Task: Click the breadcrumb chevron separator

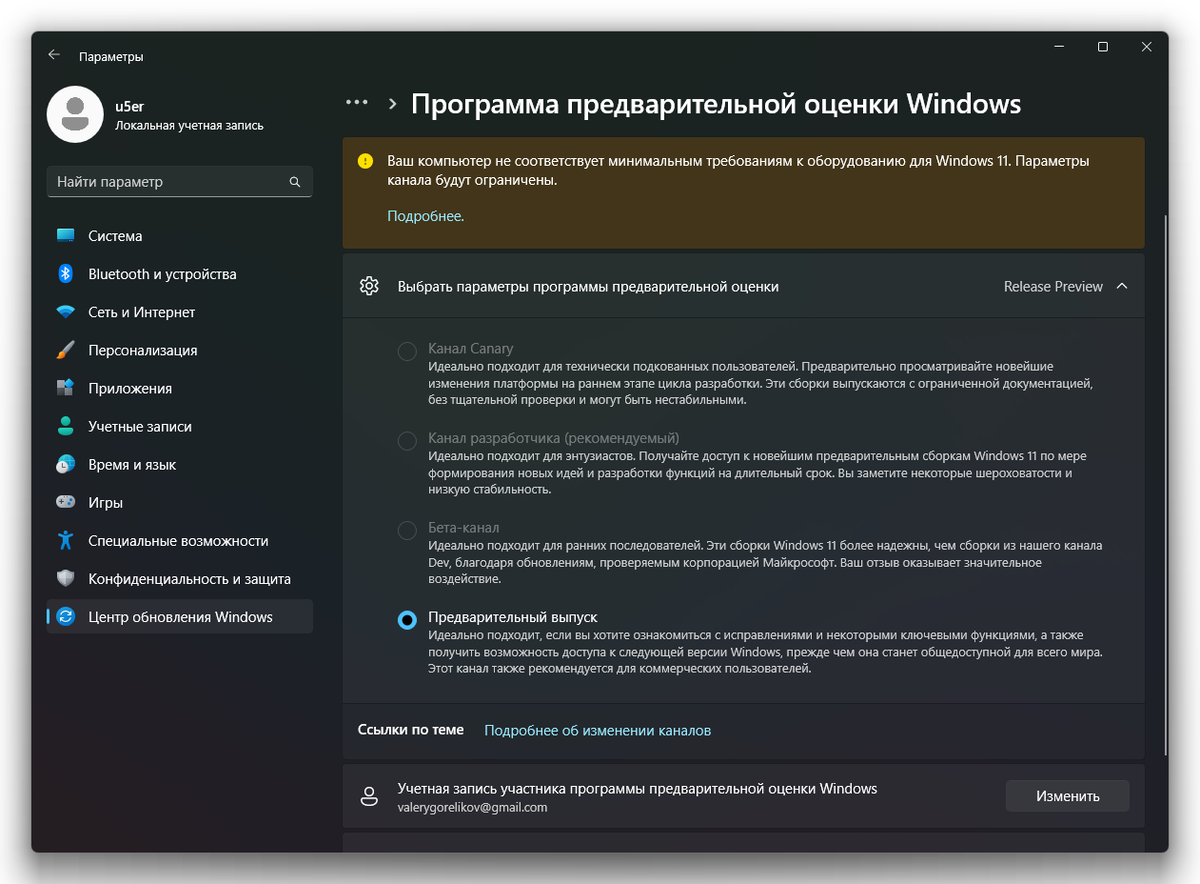Action: point(393,104)
